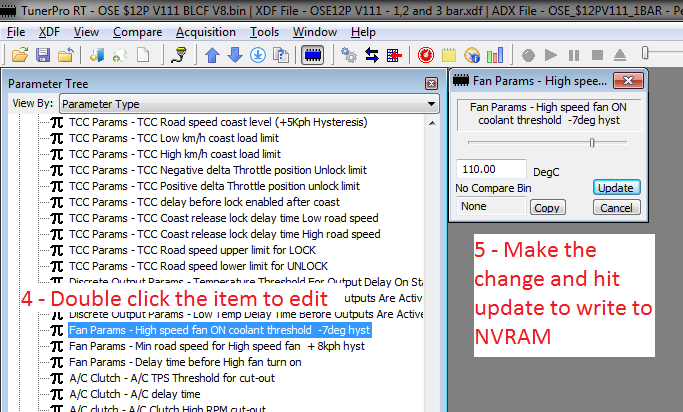Open the bar chart histogram icon

coord(495,55)
